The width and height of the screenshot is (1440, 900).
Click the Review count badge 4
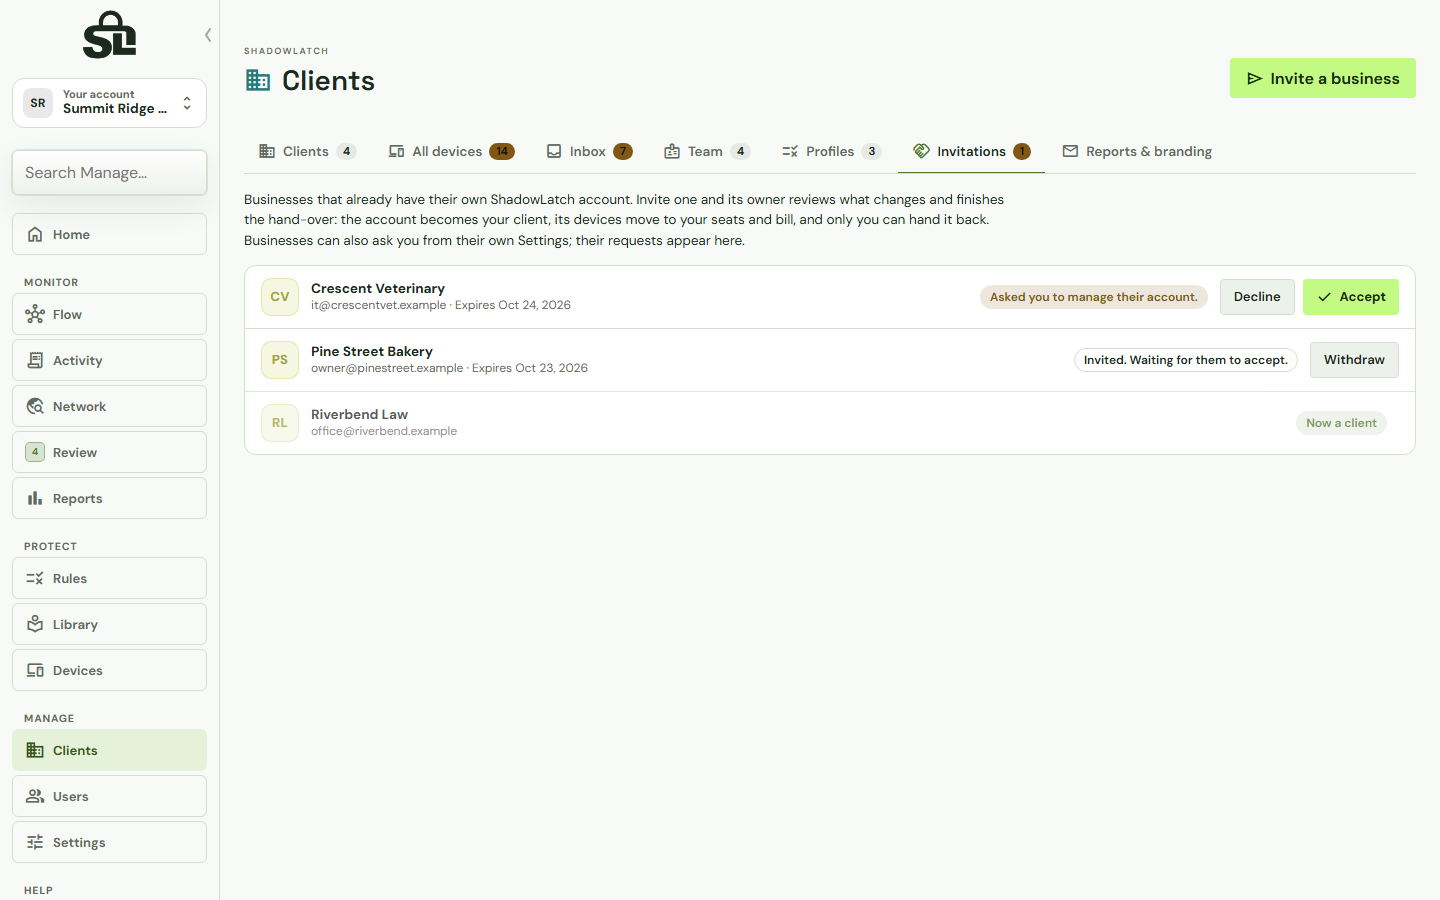click(x=35, y=452)
